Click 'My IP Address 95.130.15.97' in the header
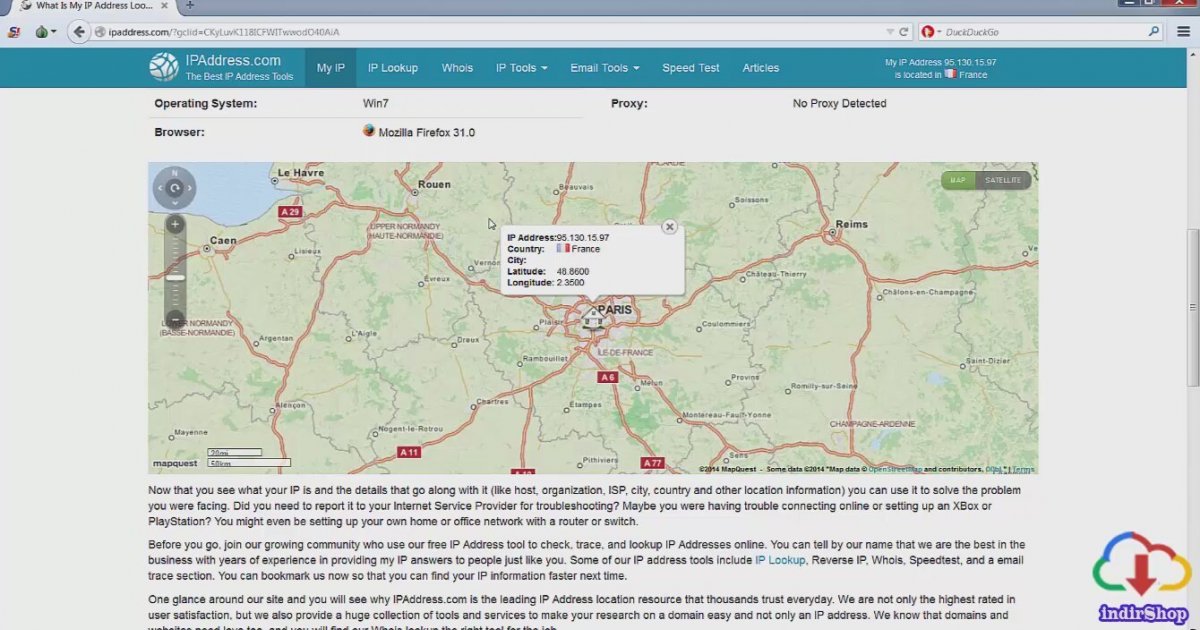Image resolution: width=1200 pixels, height=630 pixels. 941,62
